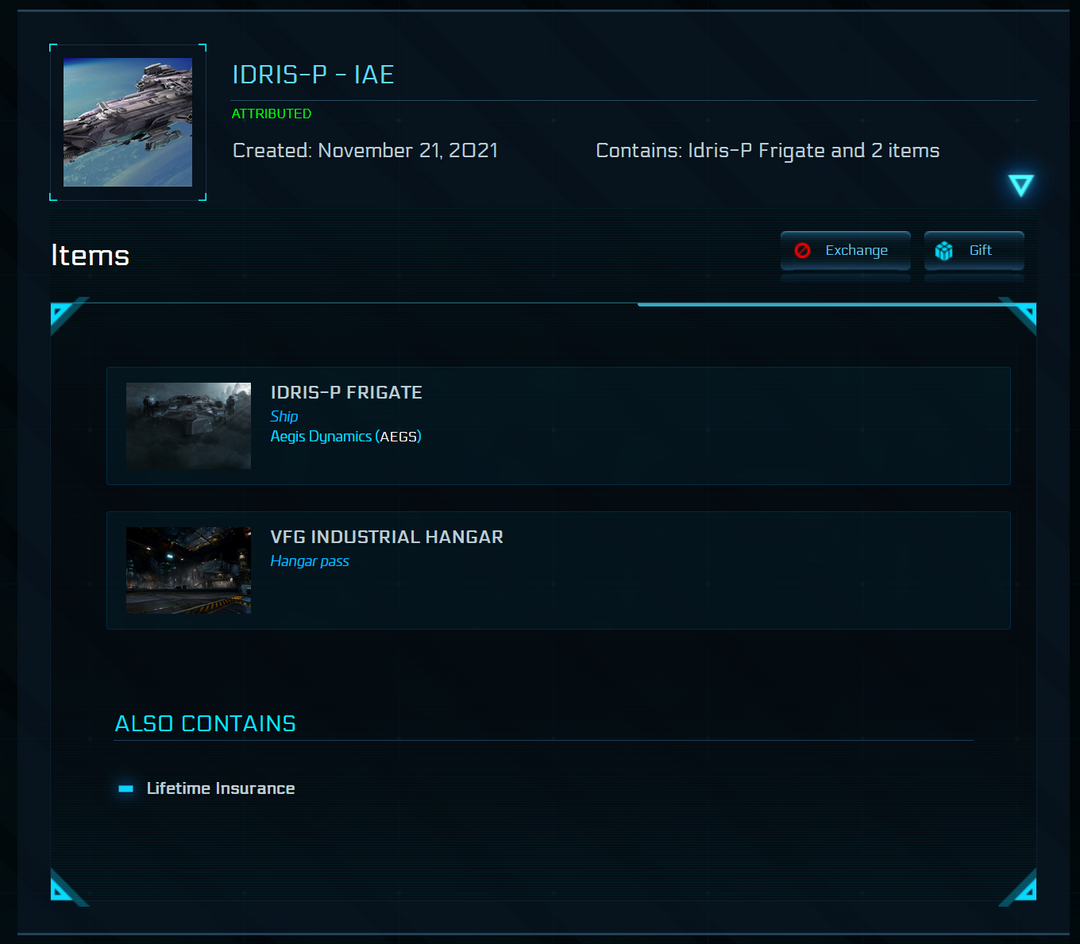Click the Created November 21, 2021 date
This screenshot has height=944, width=1080.
click(365, 151)
